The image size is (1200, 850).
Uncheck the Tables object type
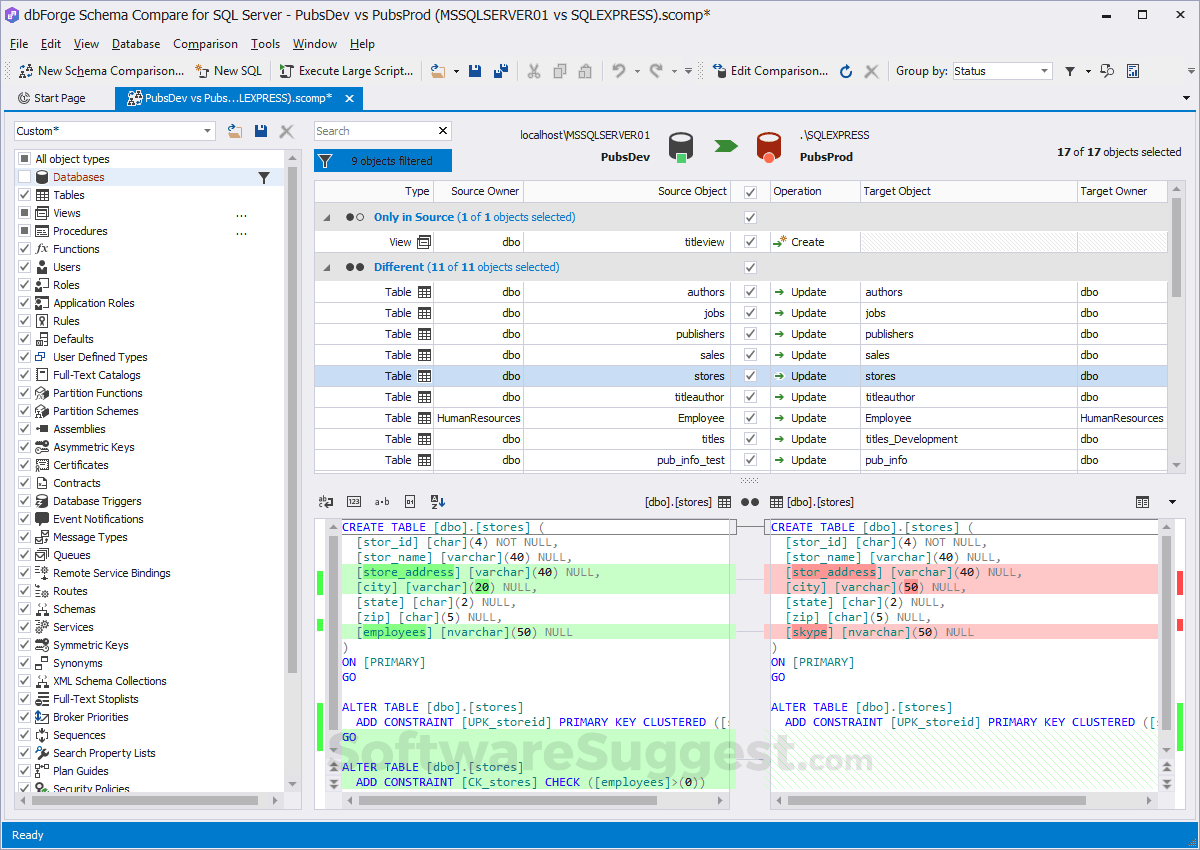(24, 194)
